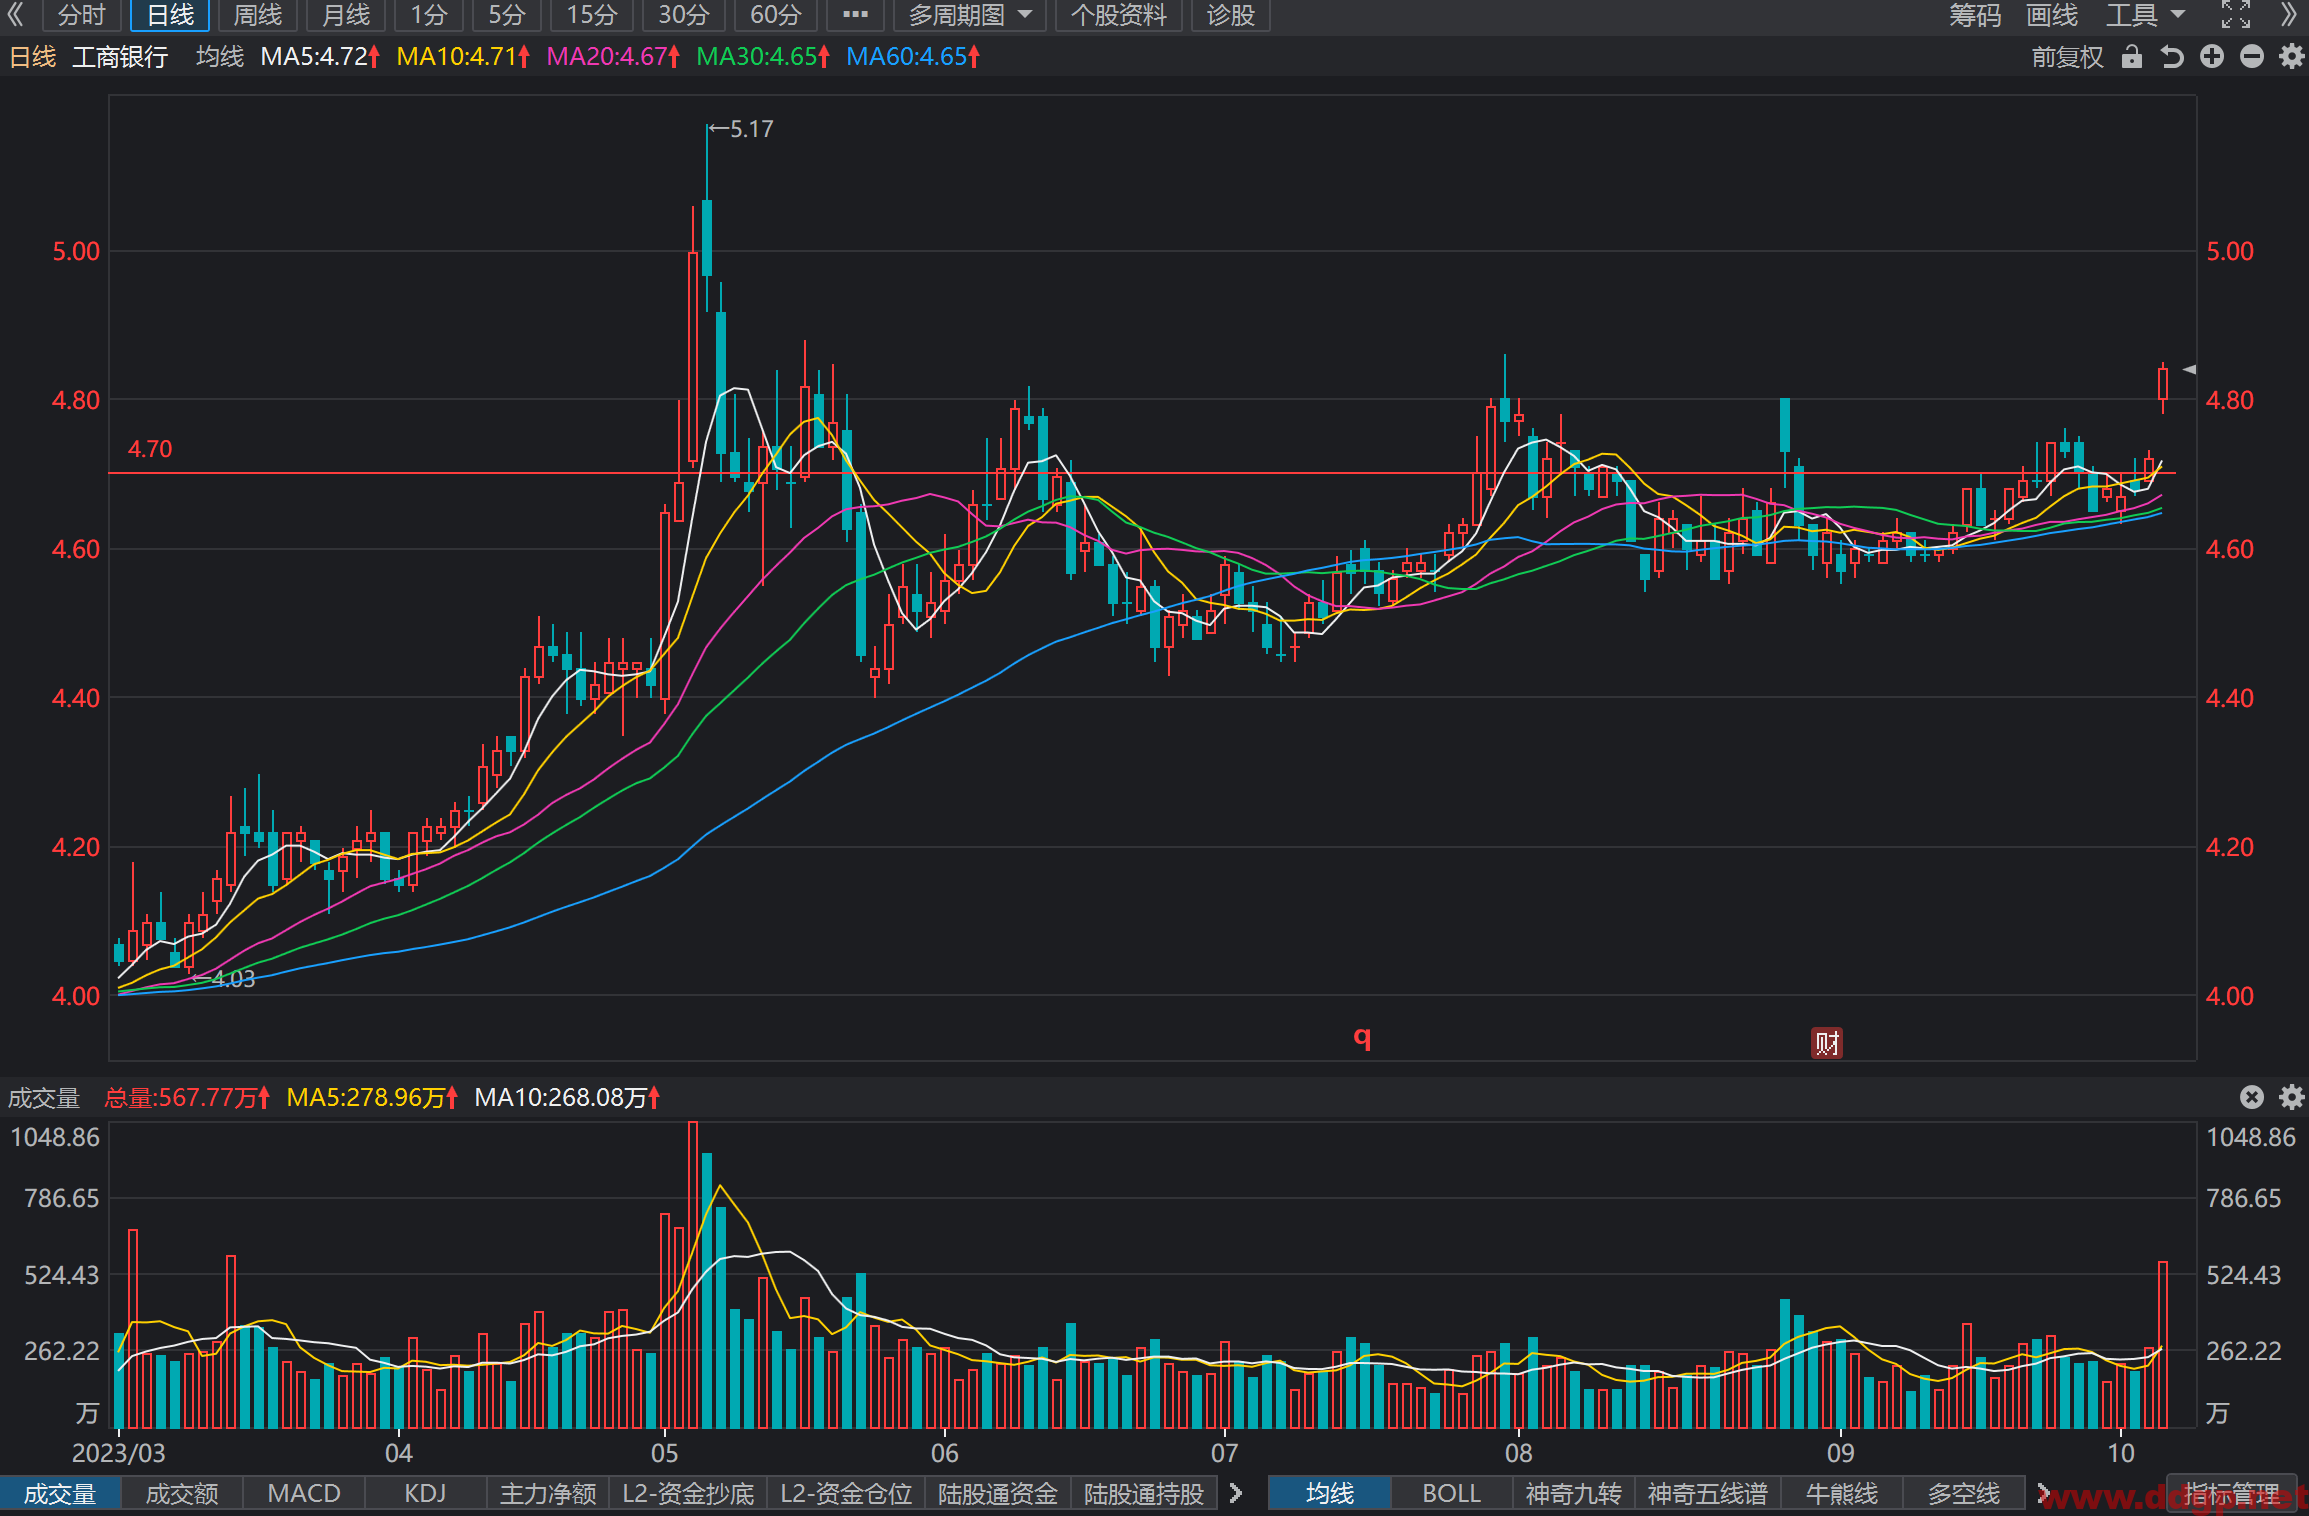The image size is (2309, 1516).
Task: Select 成交额 sub-indicator tab
Action: [182, 1493]
